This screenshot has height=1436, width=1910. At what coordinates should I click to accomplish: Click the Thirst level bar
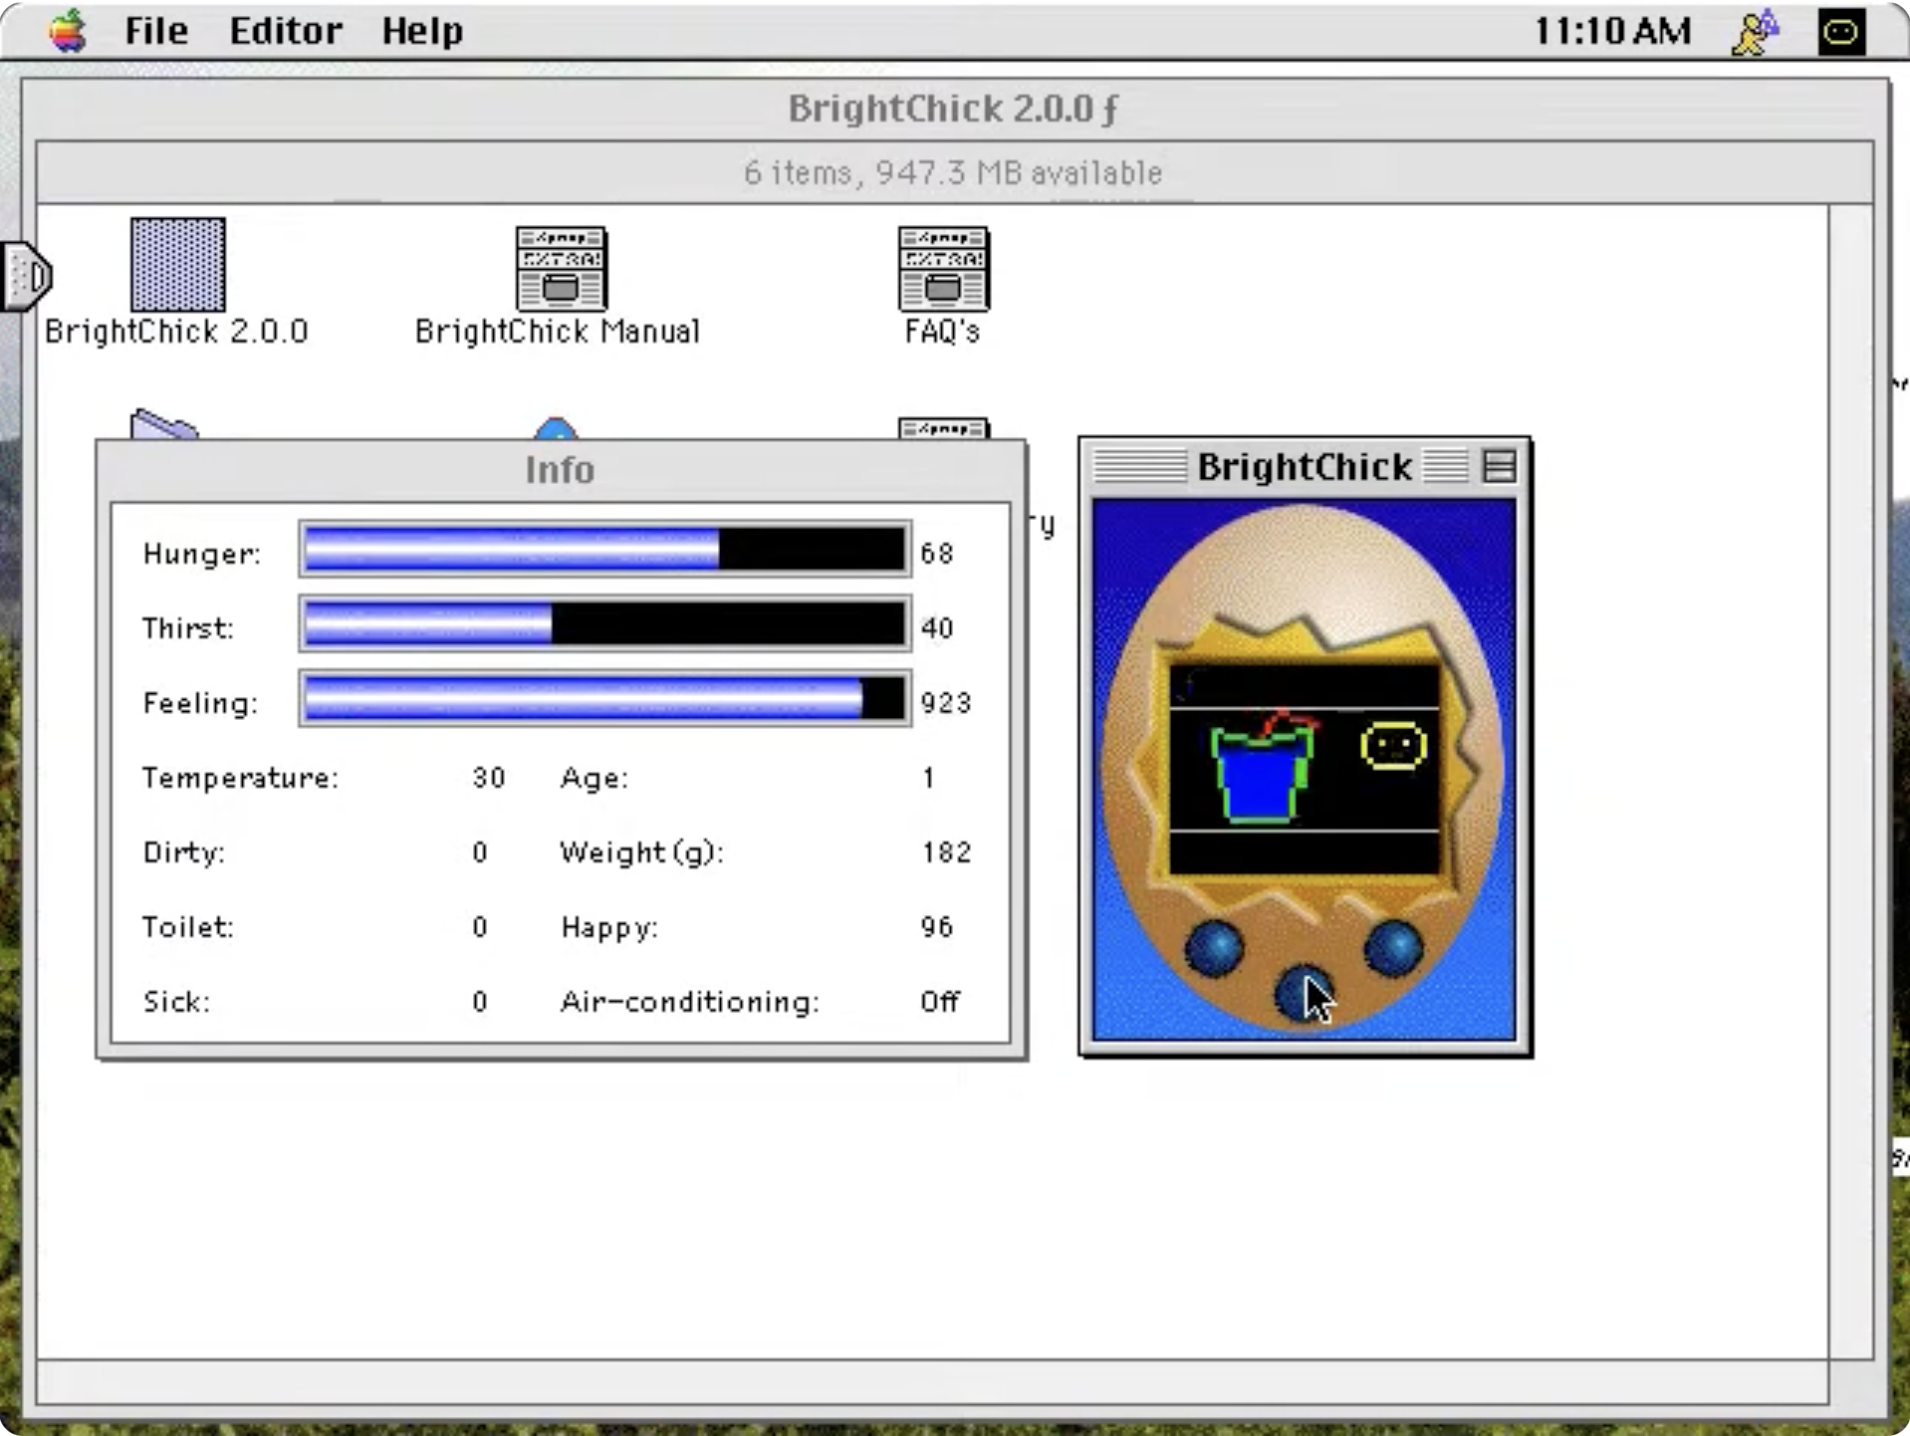click(605, 625)
